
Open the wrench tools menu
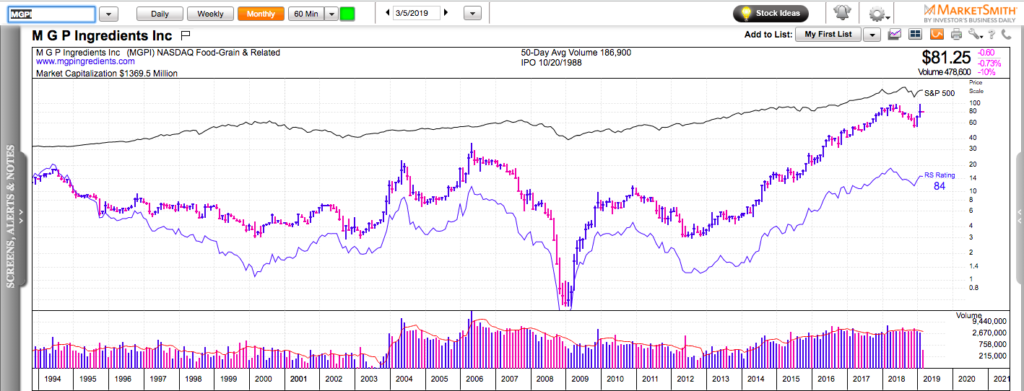coord(975,35)
